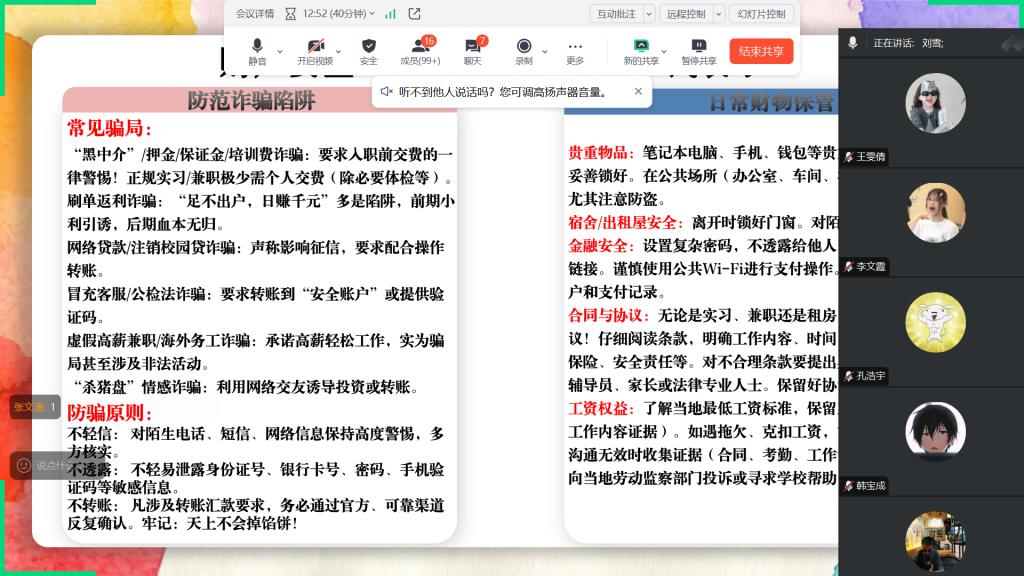Expand the arrow next to 互动批注
This screenshot has height=576, width=1024.
click(649, 13)
